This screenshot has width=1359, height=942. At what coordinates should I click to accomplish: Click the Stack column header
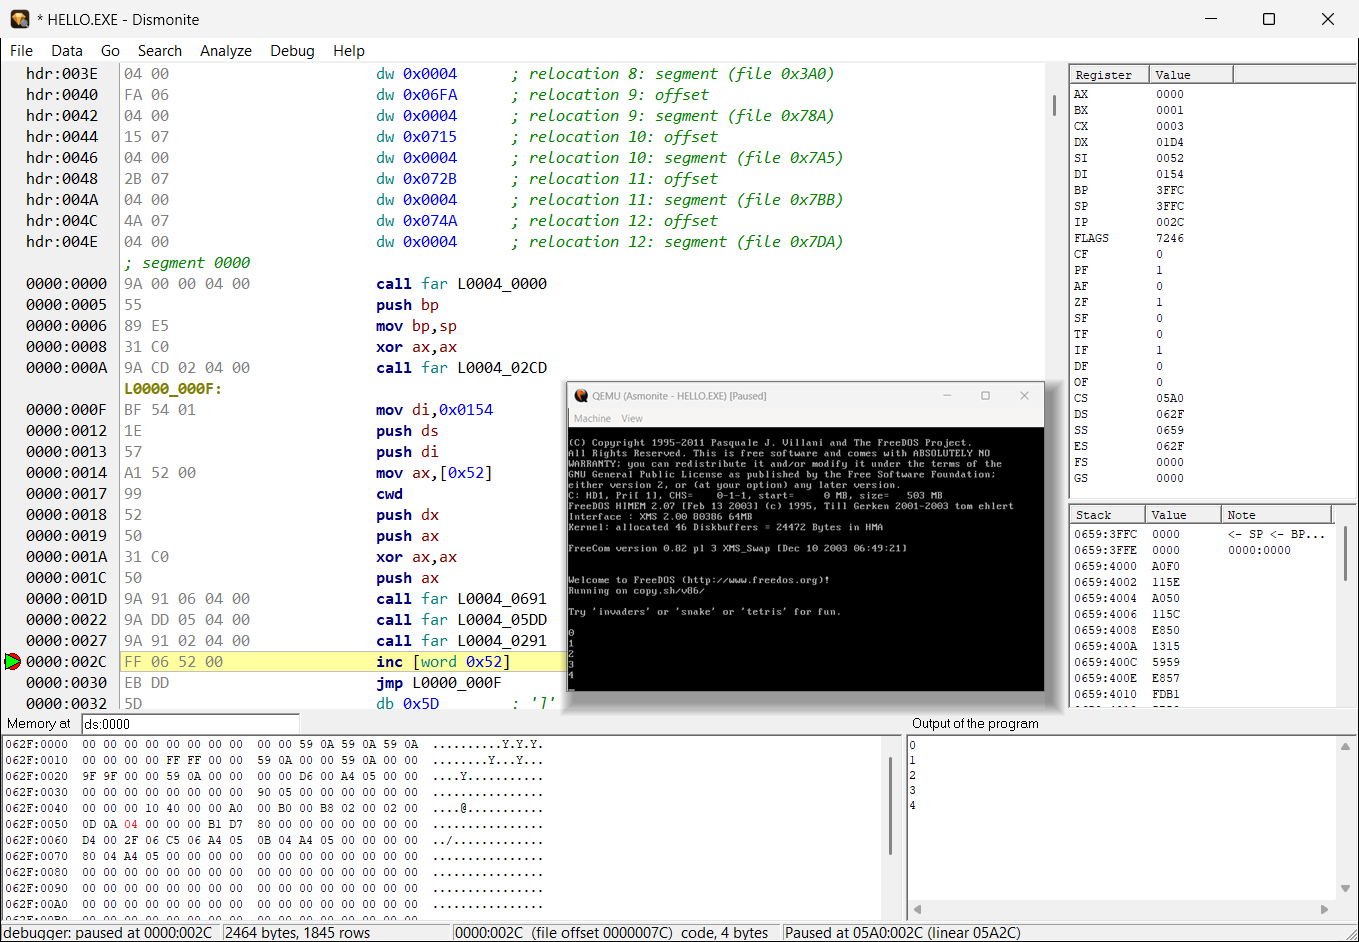1108,515
